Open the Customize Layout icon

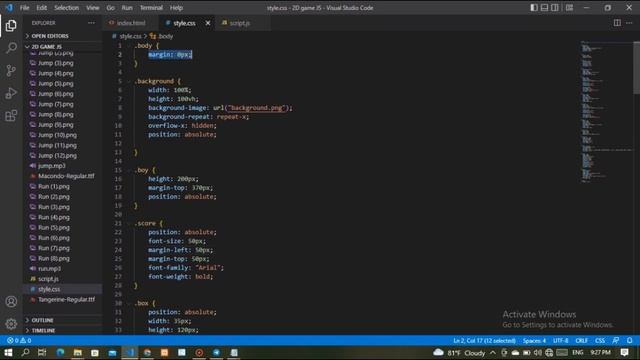coord(569,7)
